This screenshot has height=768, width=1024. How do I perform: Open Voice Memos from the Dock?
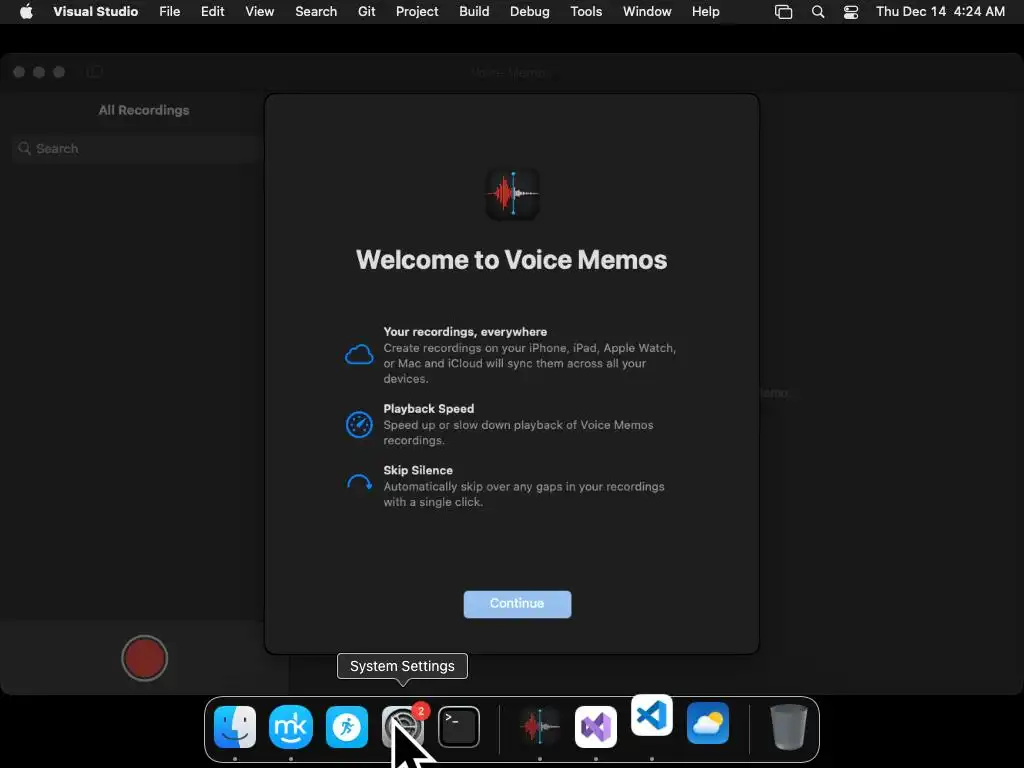(x=539, y=727)
